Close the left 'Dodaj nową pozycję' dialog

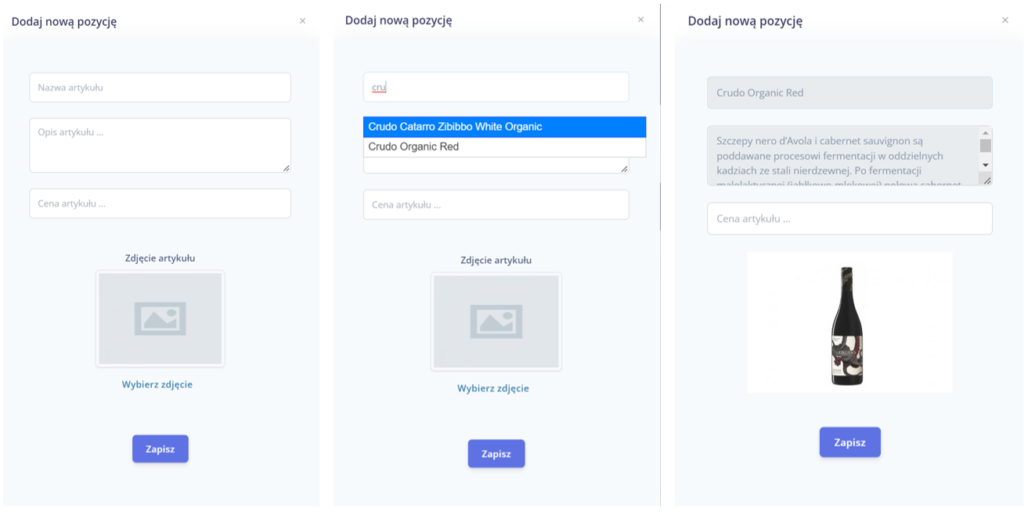click(x=302, y=21)
